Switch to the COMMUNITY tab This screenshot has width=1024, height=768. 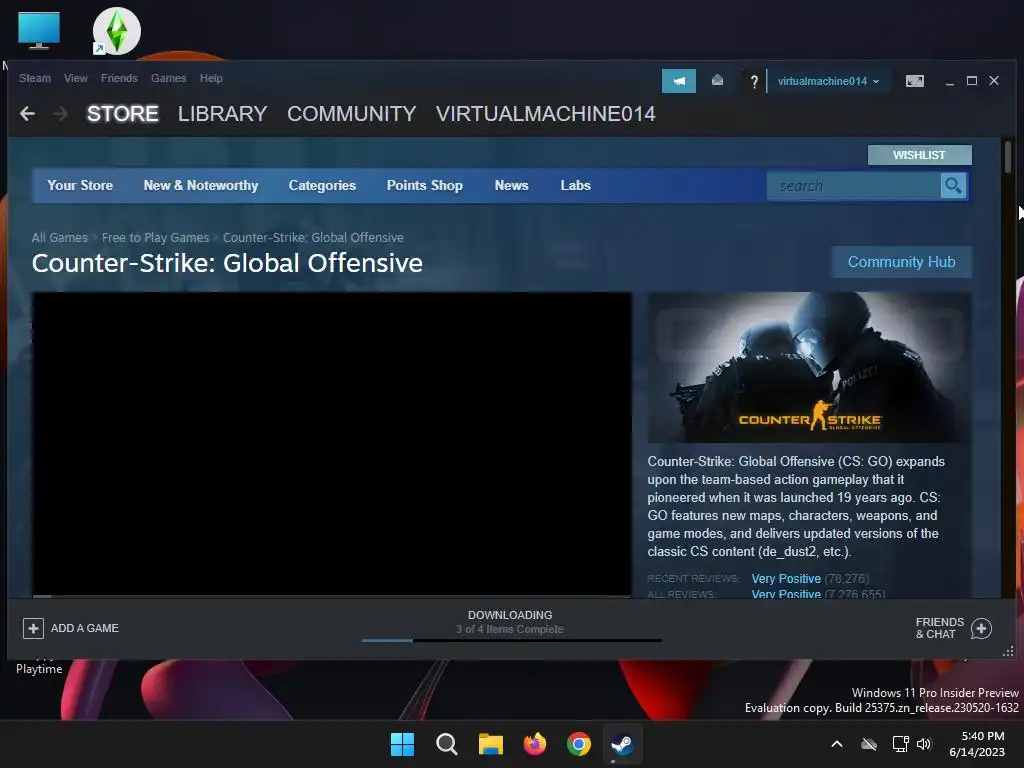[351, 114]
